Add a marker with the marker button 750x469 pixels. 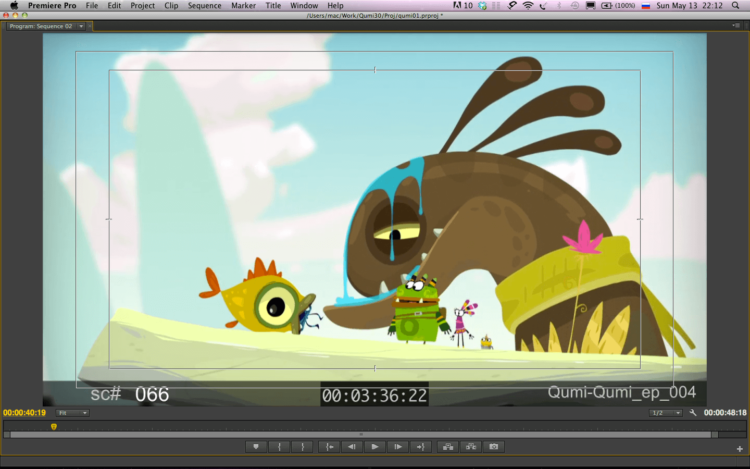pyautogui.click(x=256, y=447)
